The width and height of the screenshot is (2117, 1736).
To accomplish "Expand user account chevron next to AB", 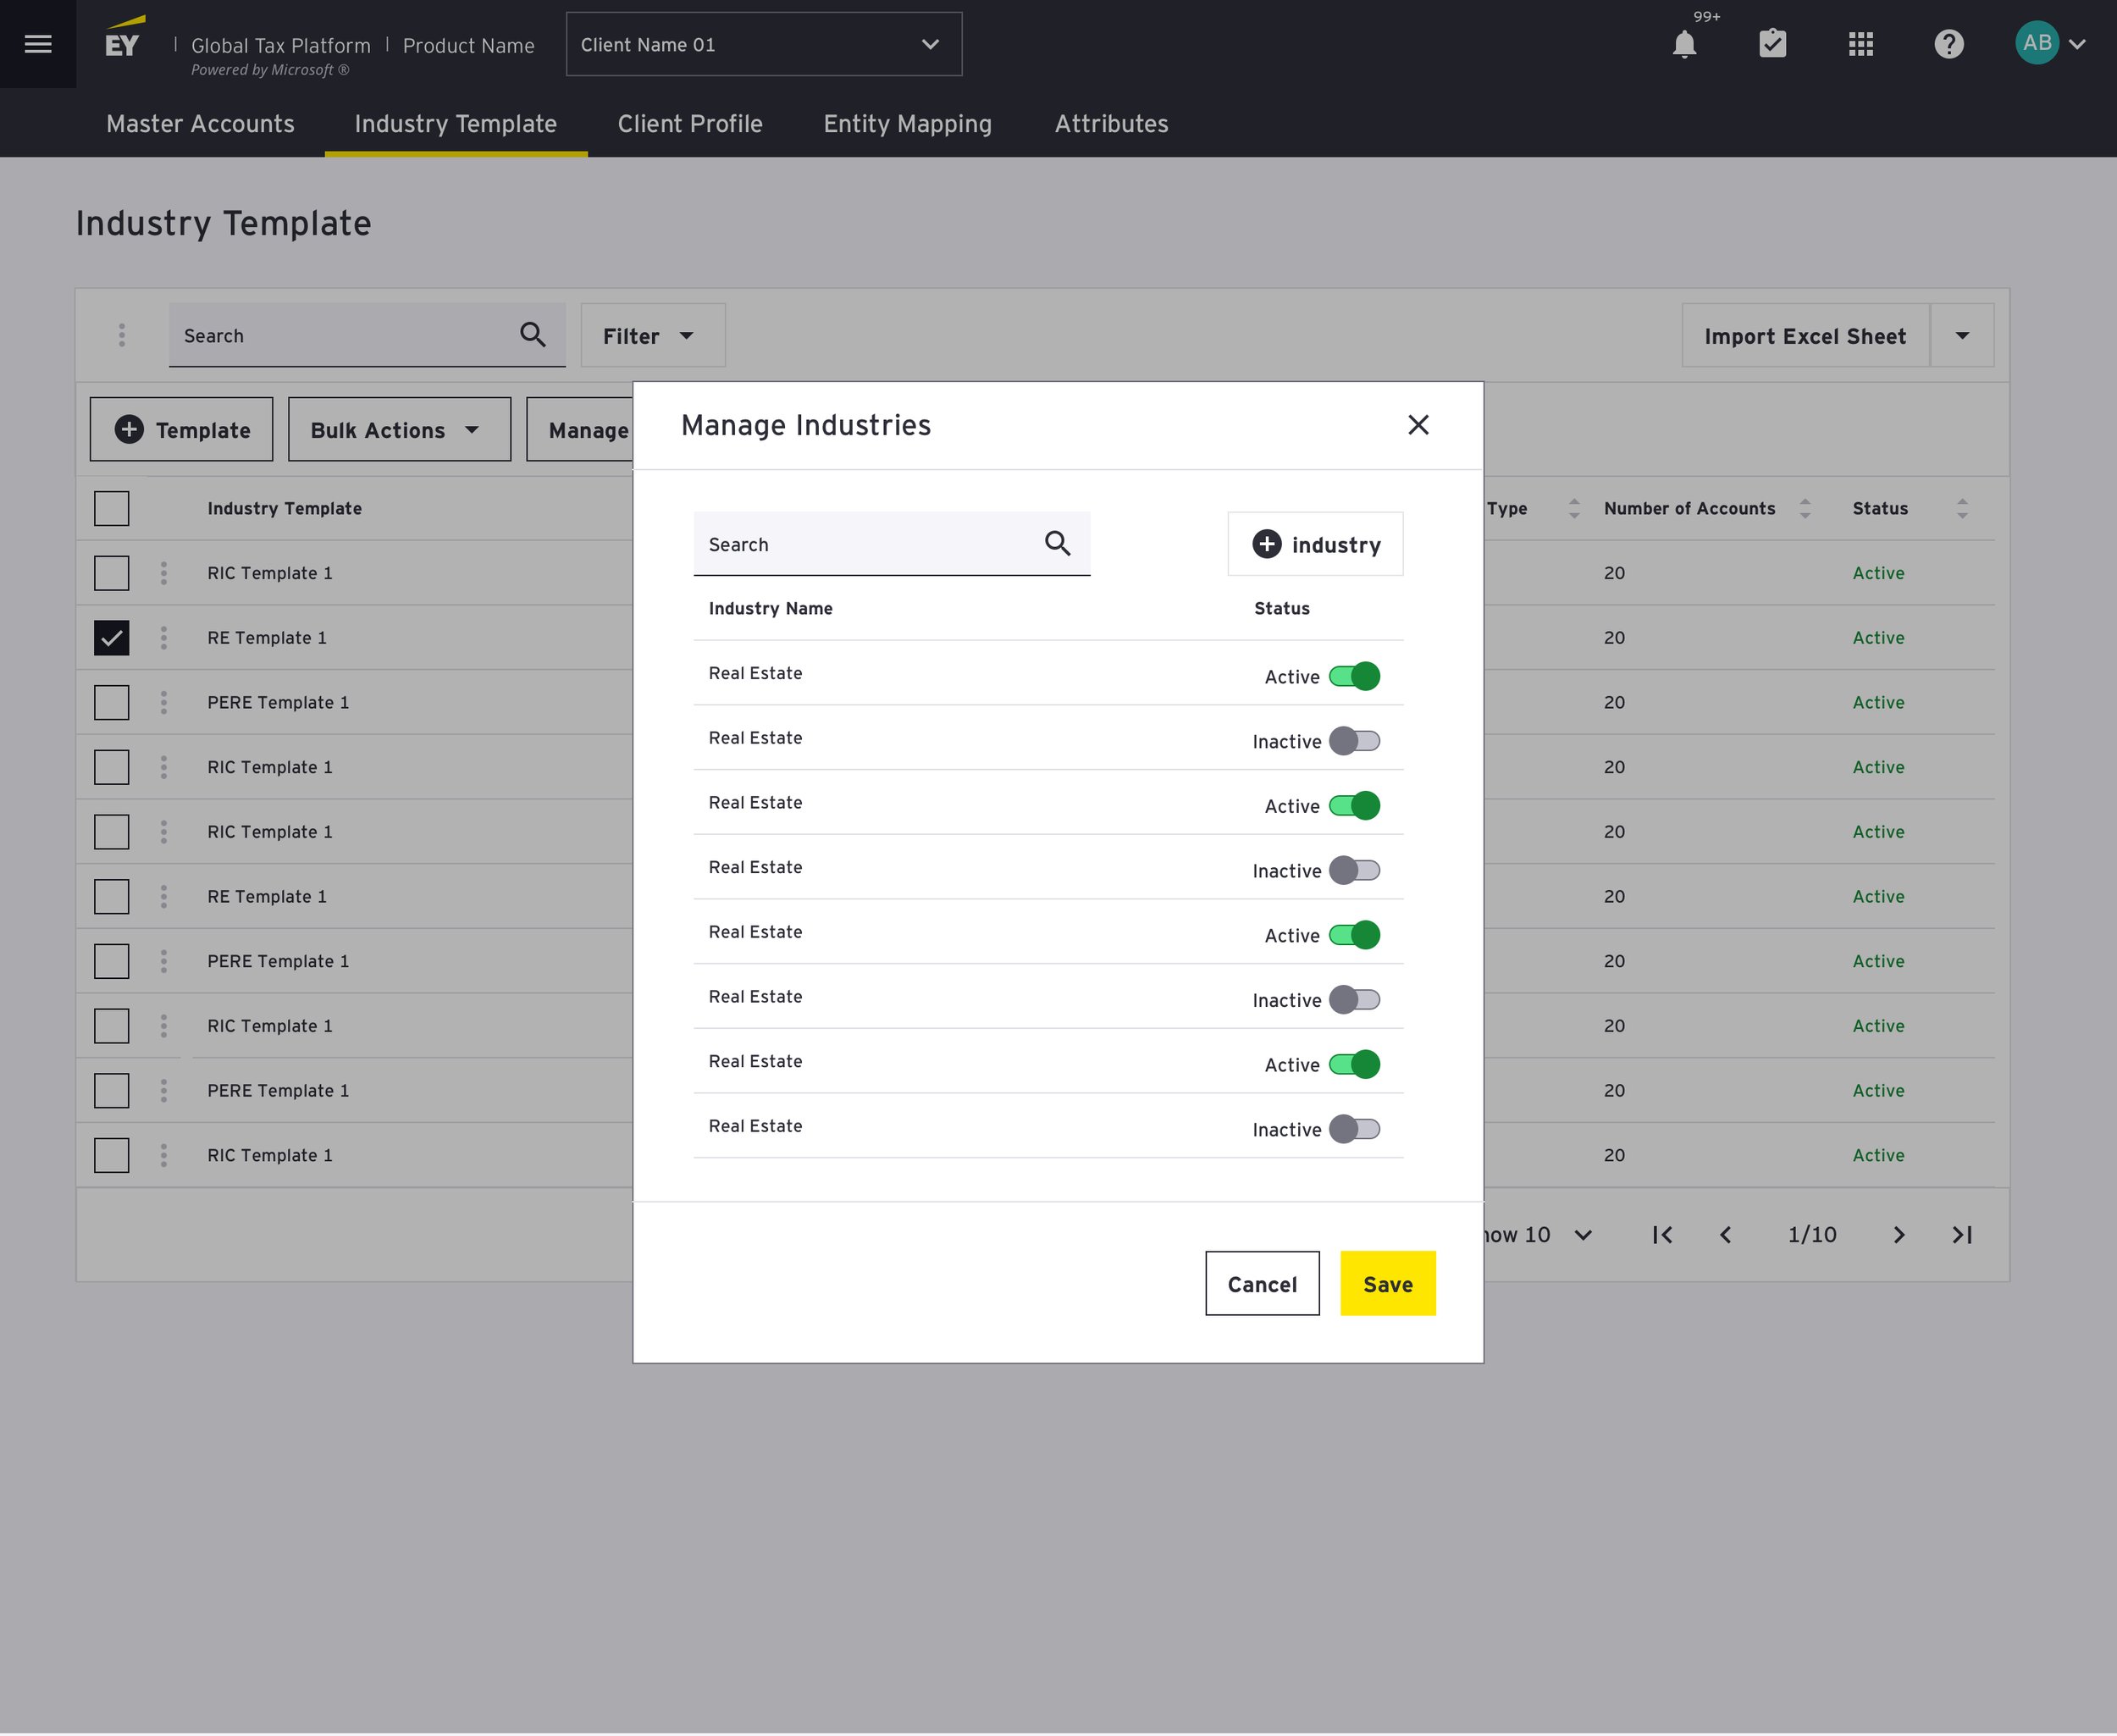I will click(2077, 44).
